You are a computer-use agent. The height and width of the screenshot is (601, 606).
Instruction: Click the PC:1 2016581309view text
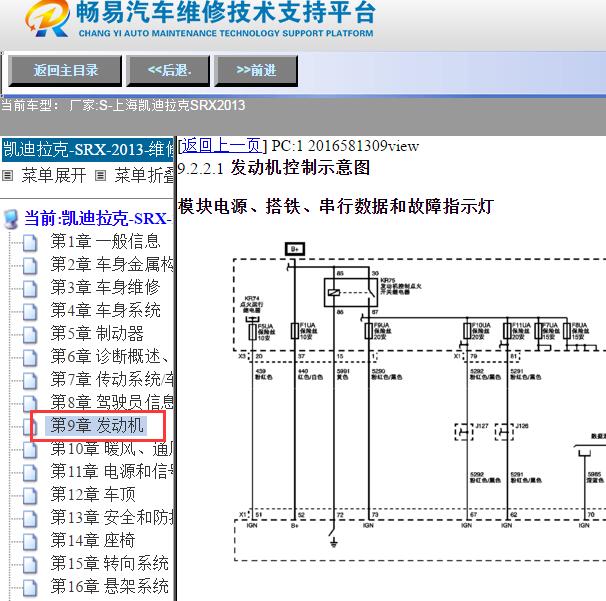345,146
